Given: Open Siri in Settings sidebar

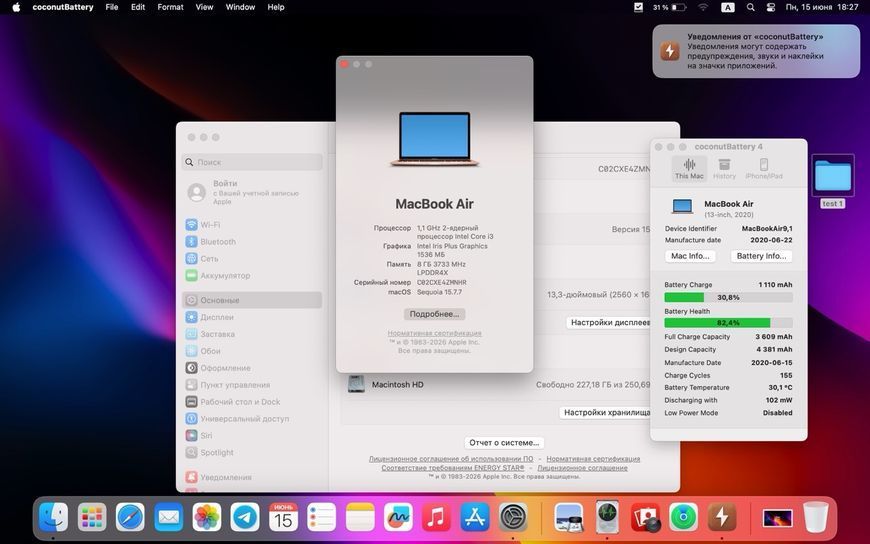Looking at the screenshot, I should click(252, 436).
